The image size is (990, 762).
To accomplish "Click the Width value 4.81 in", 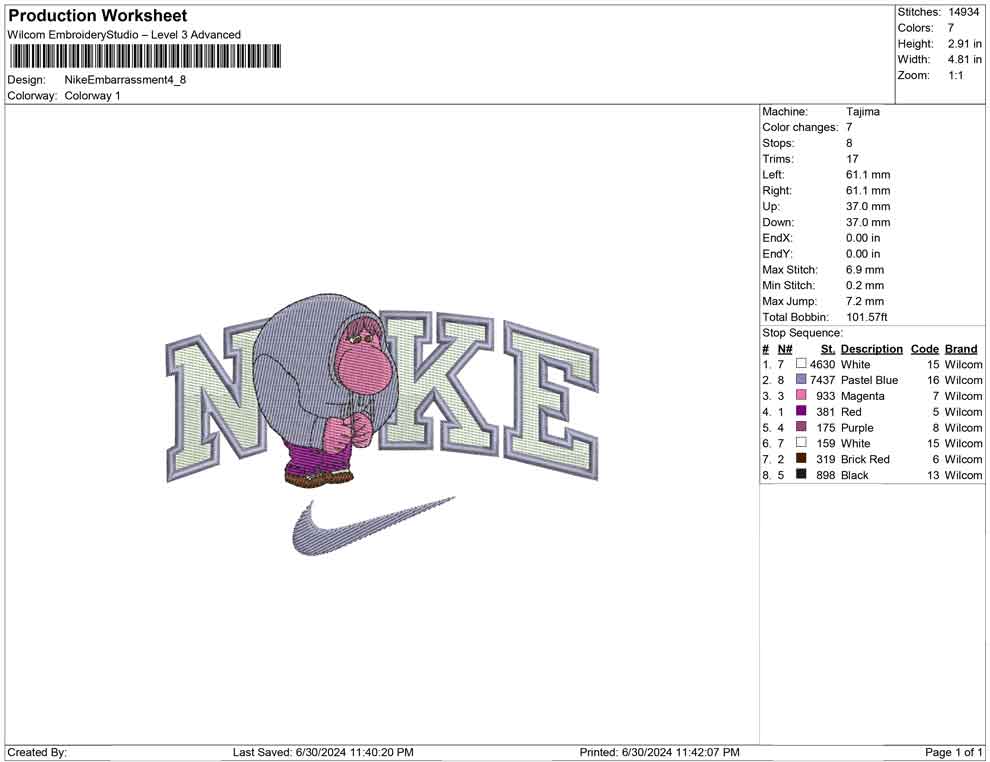I will (964, 59).
